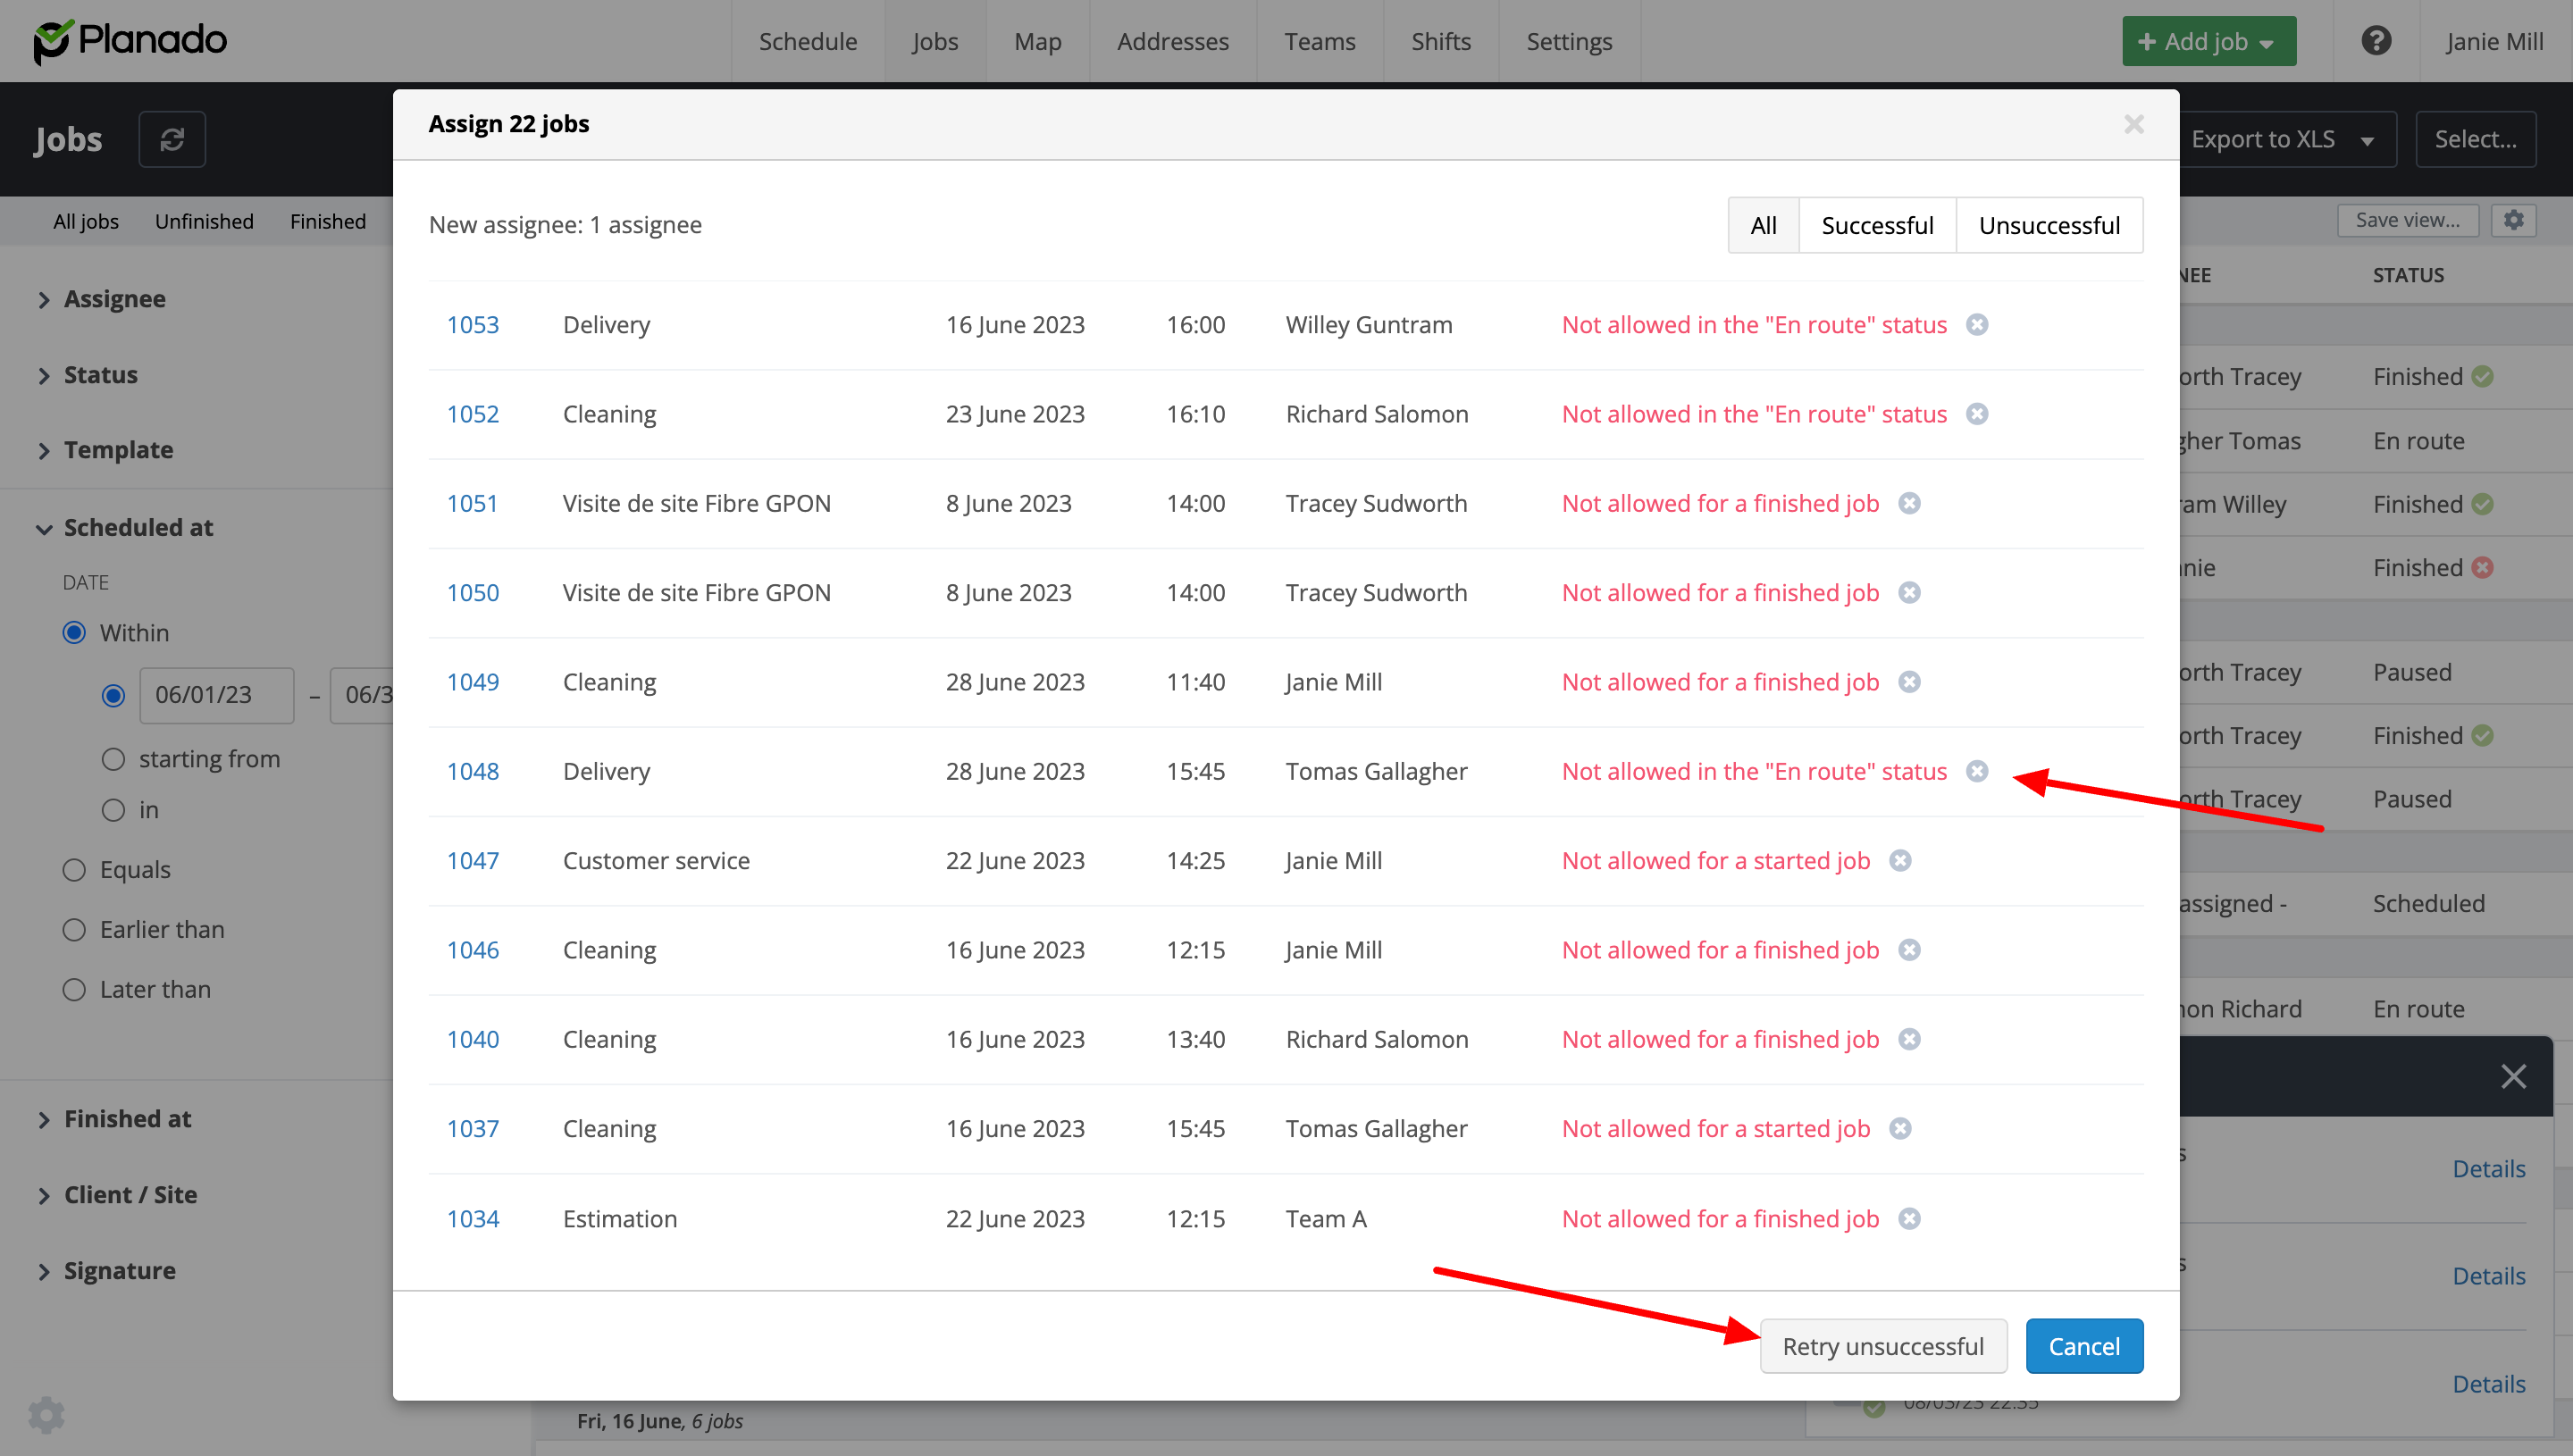The height and width of the screenshot is (1456, 2573).
Task: Close the Assign 22 jobs dialog
Action: (x=2134, y=124)
